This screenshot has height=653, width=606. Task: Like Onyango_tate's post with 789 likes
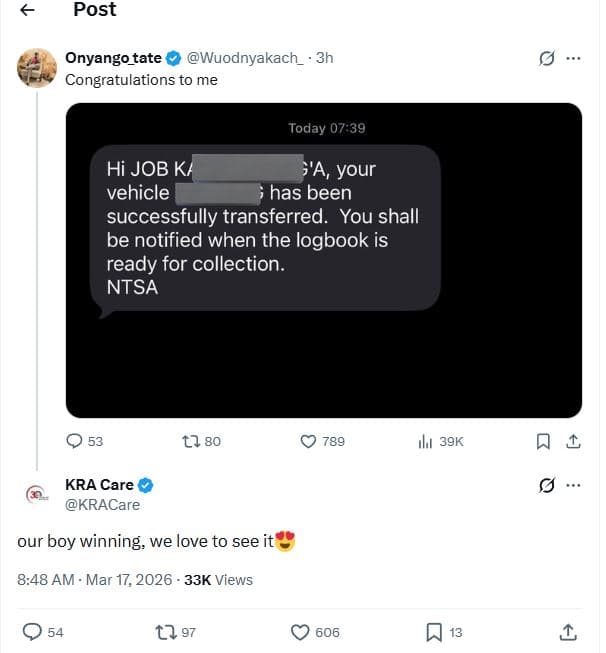coord(309,441)
